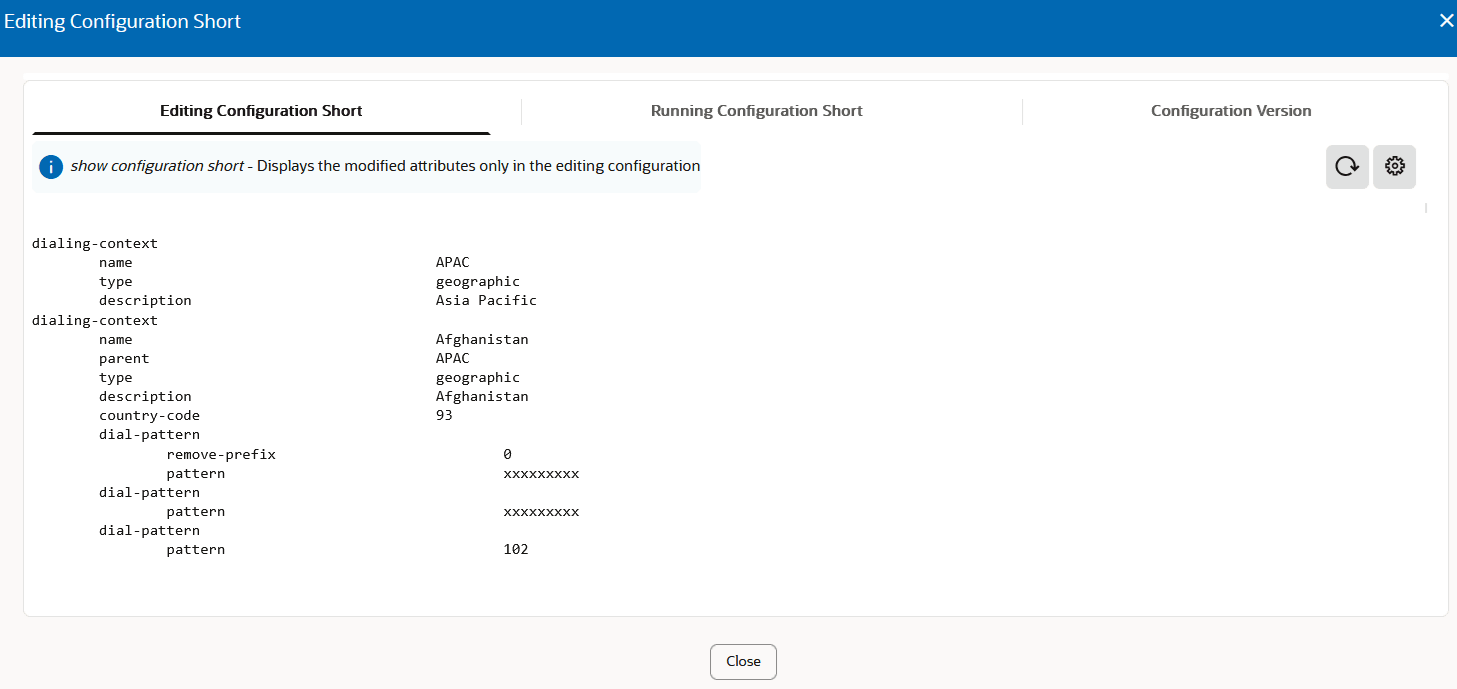Click the pattern value 102

[516, 549]
